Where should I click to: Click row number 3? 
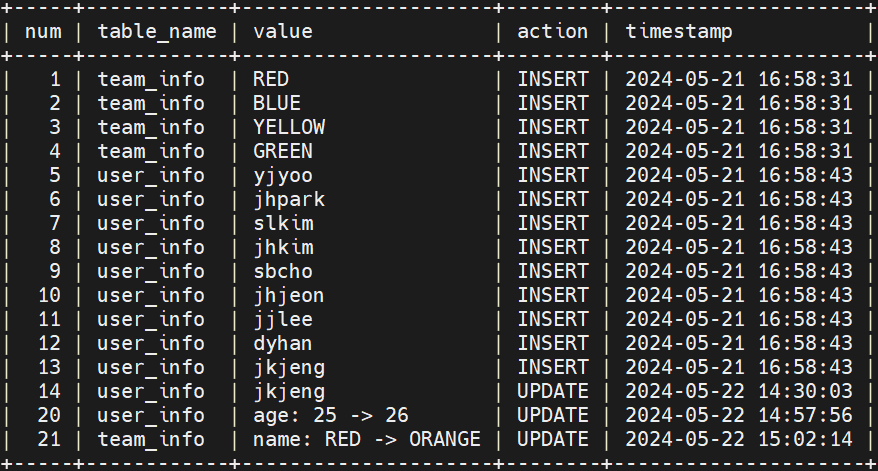click(55, 127)
